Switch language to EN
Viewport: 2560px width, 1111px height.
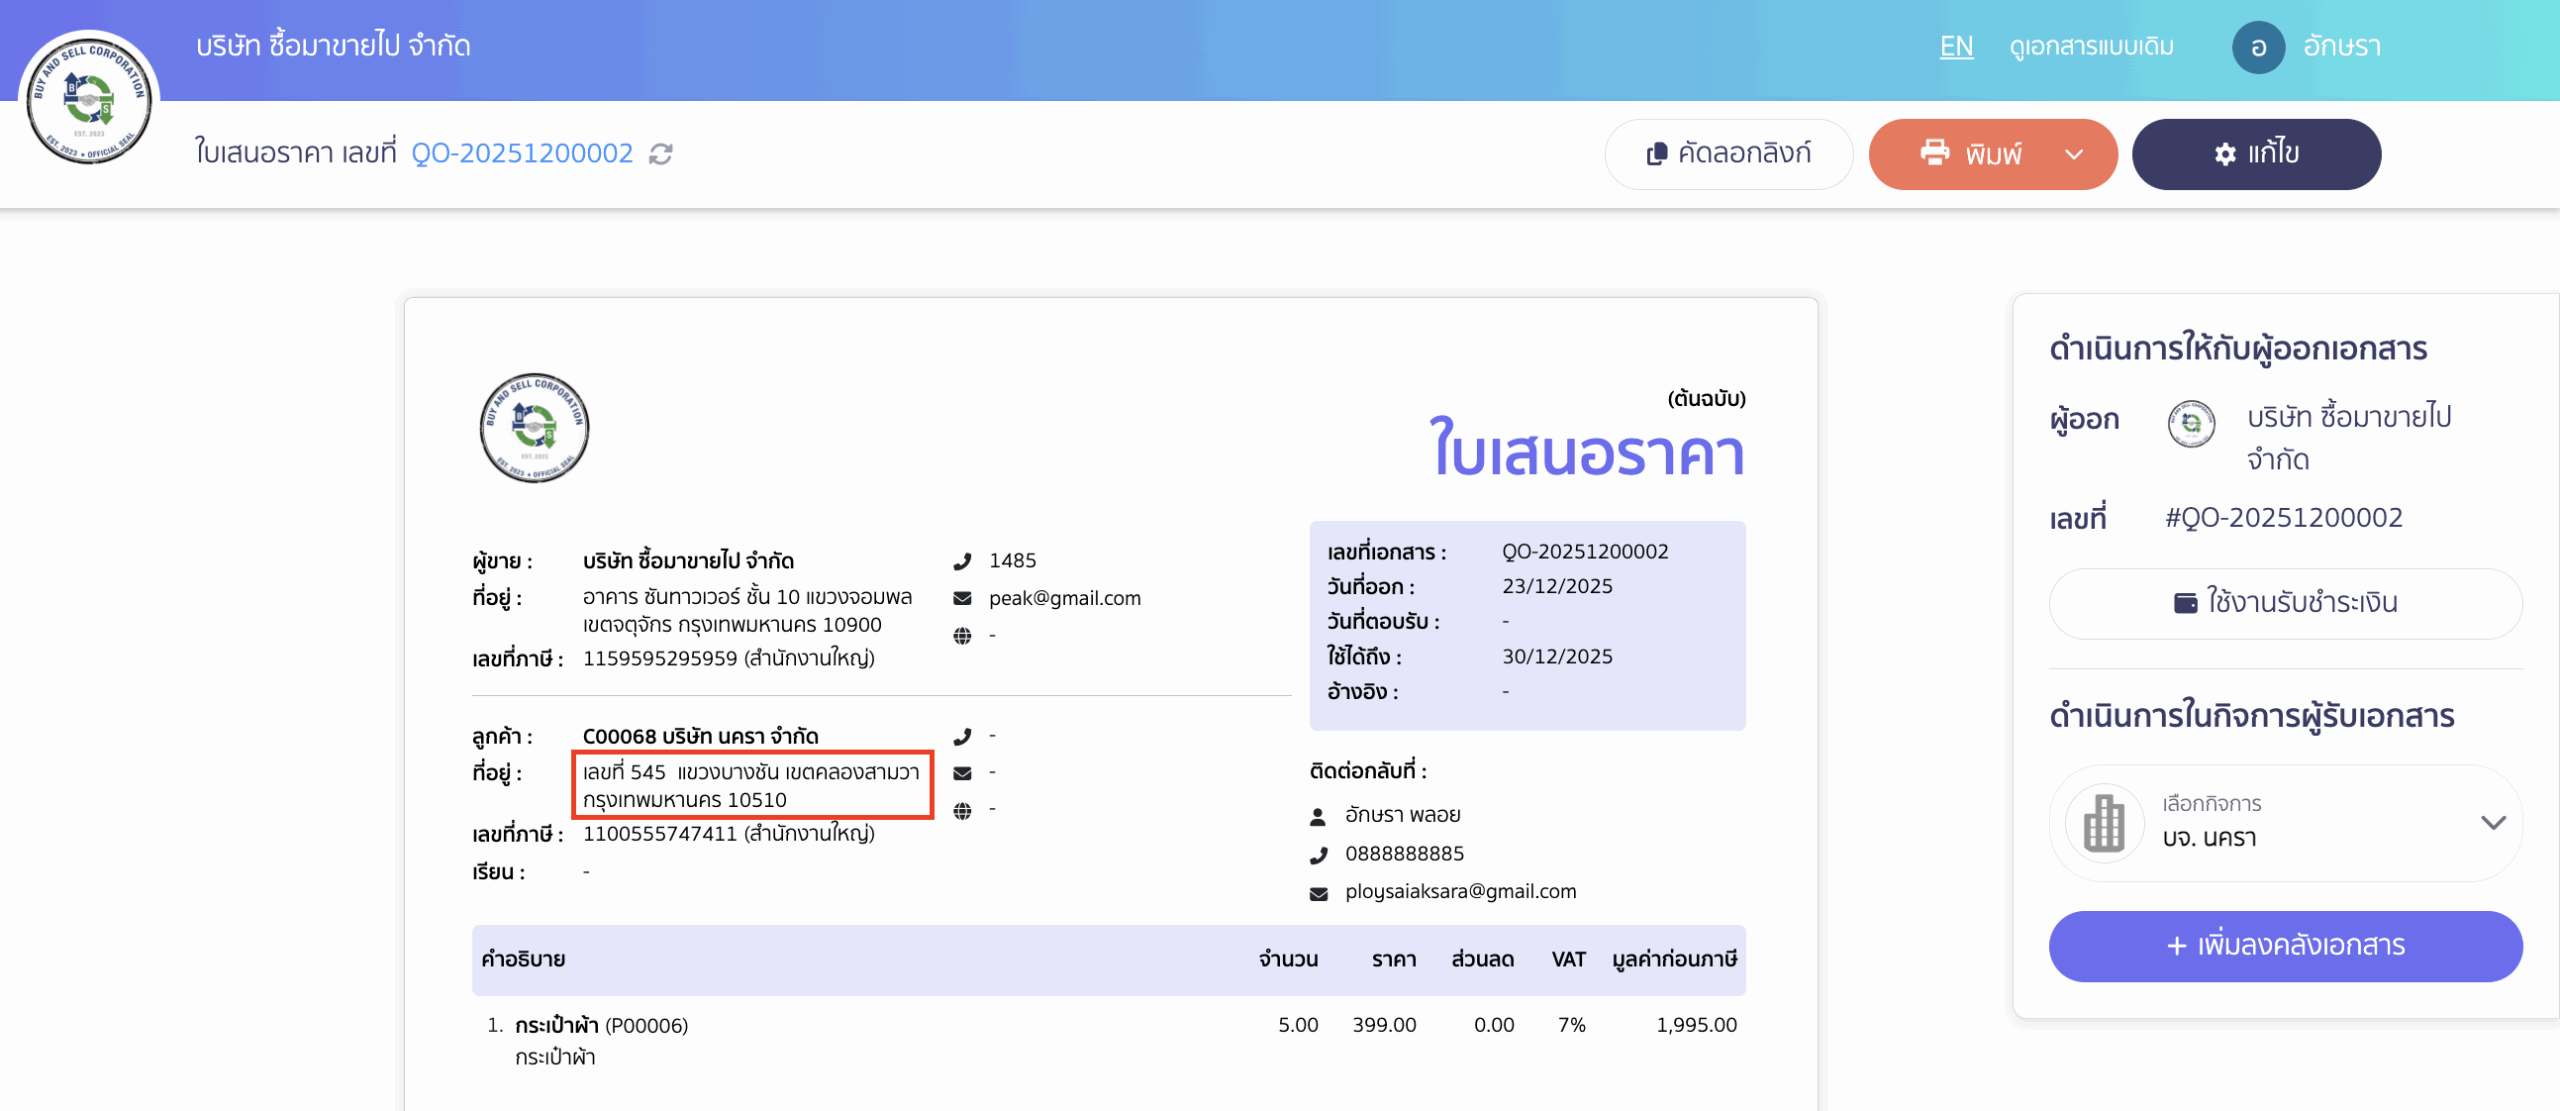(x=1956, y=46)
